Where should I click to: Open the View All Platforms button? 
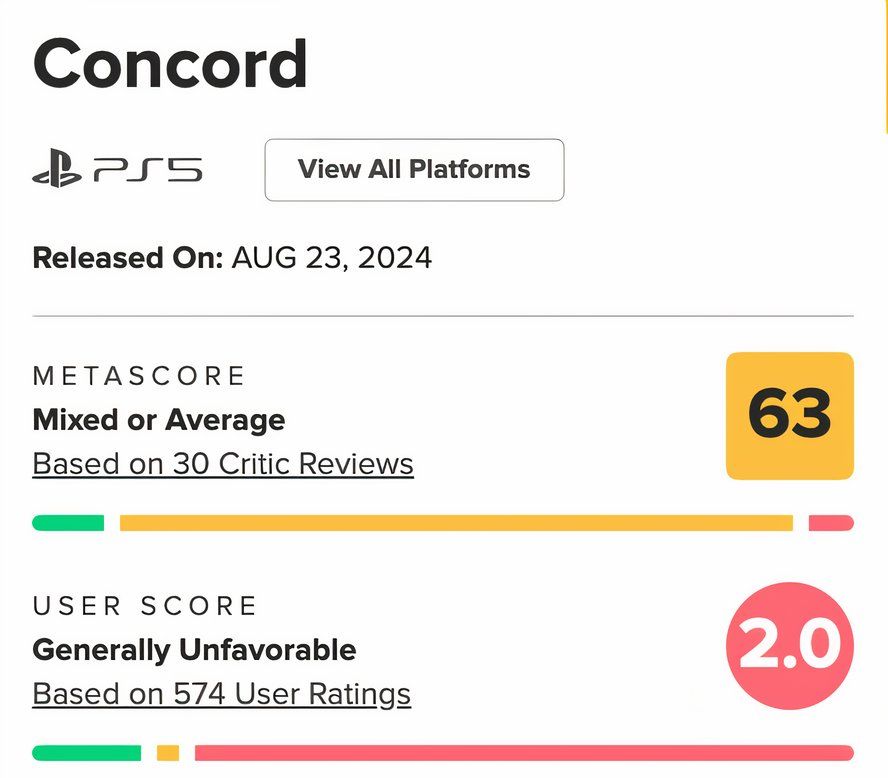coord(414,170)
